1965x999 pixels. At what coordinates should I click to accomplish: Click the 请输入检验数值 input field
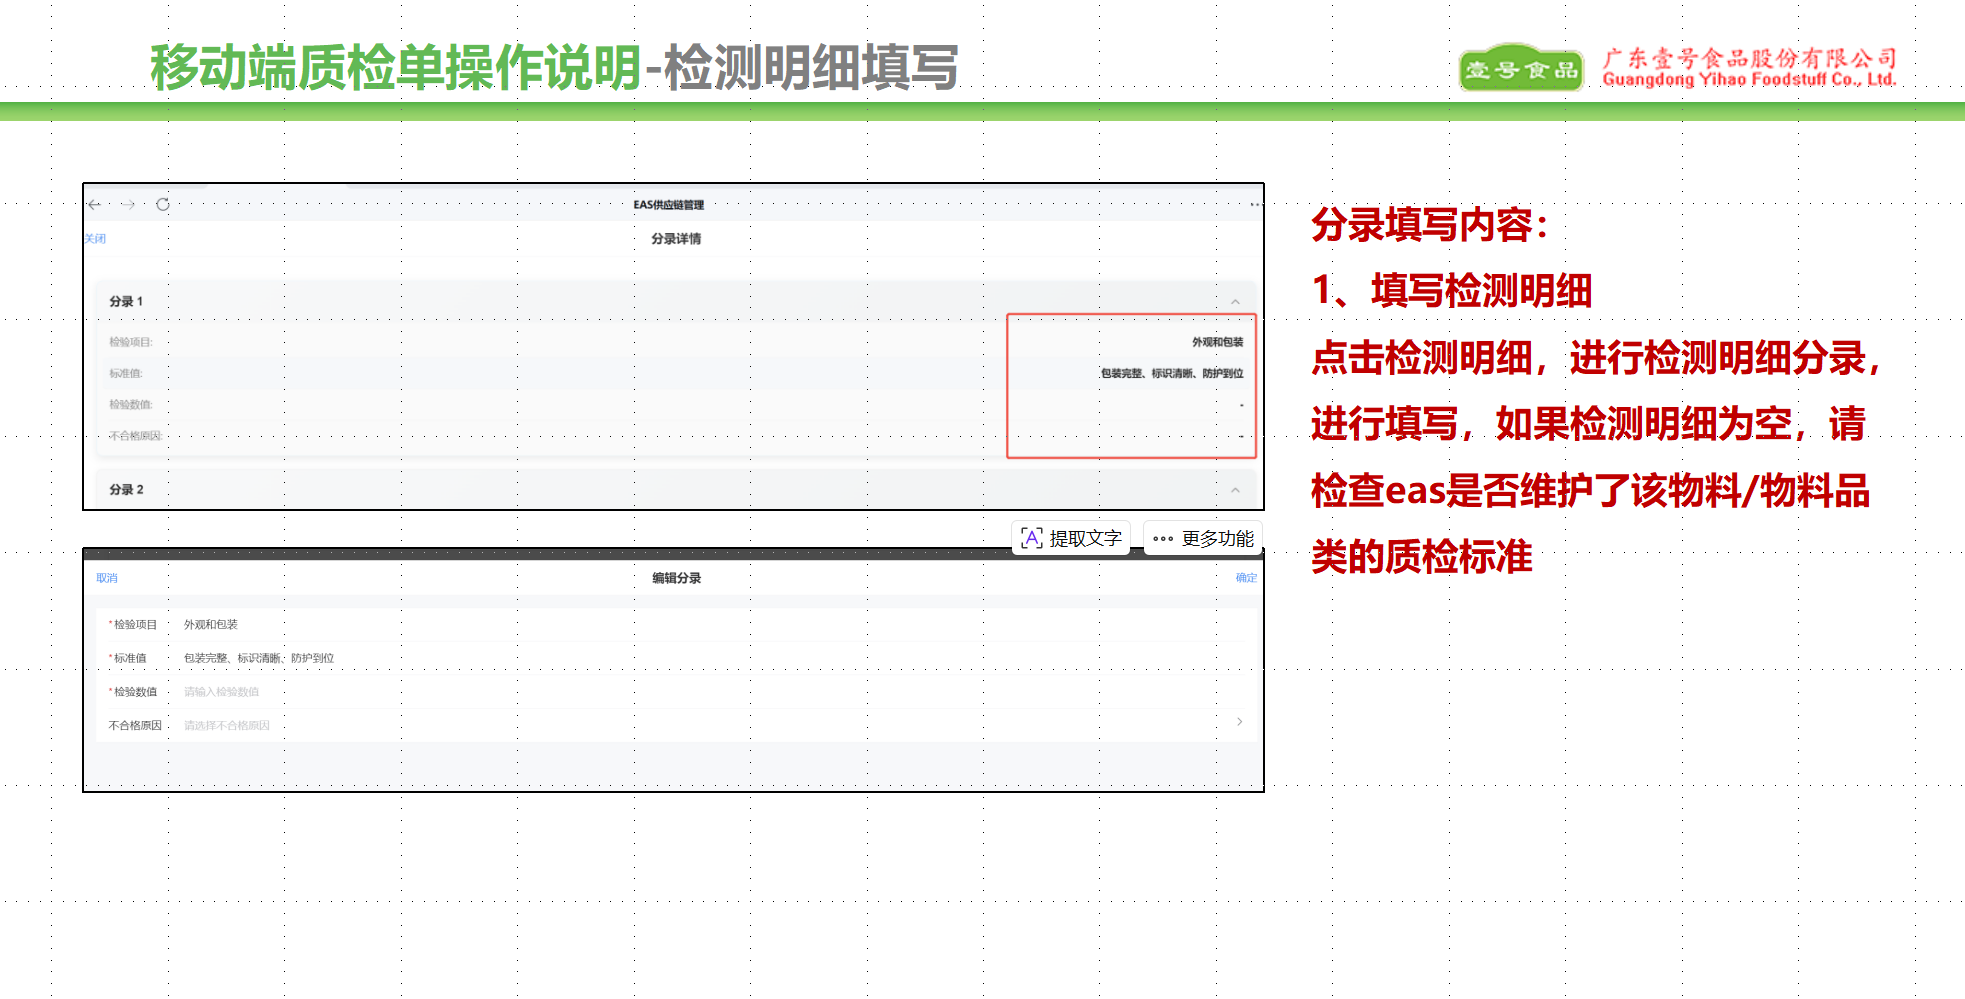(x=222, y=692)
